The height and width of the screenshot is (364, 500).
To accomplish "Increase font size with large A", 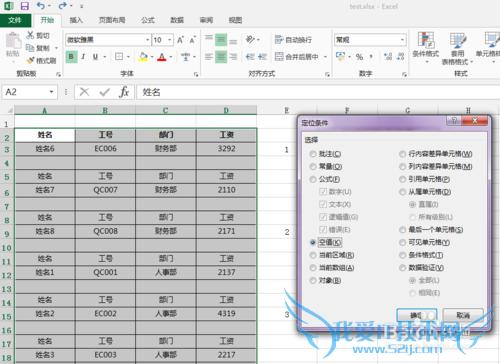I will tap(180, 40).
